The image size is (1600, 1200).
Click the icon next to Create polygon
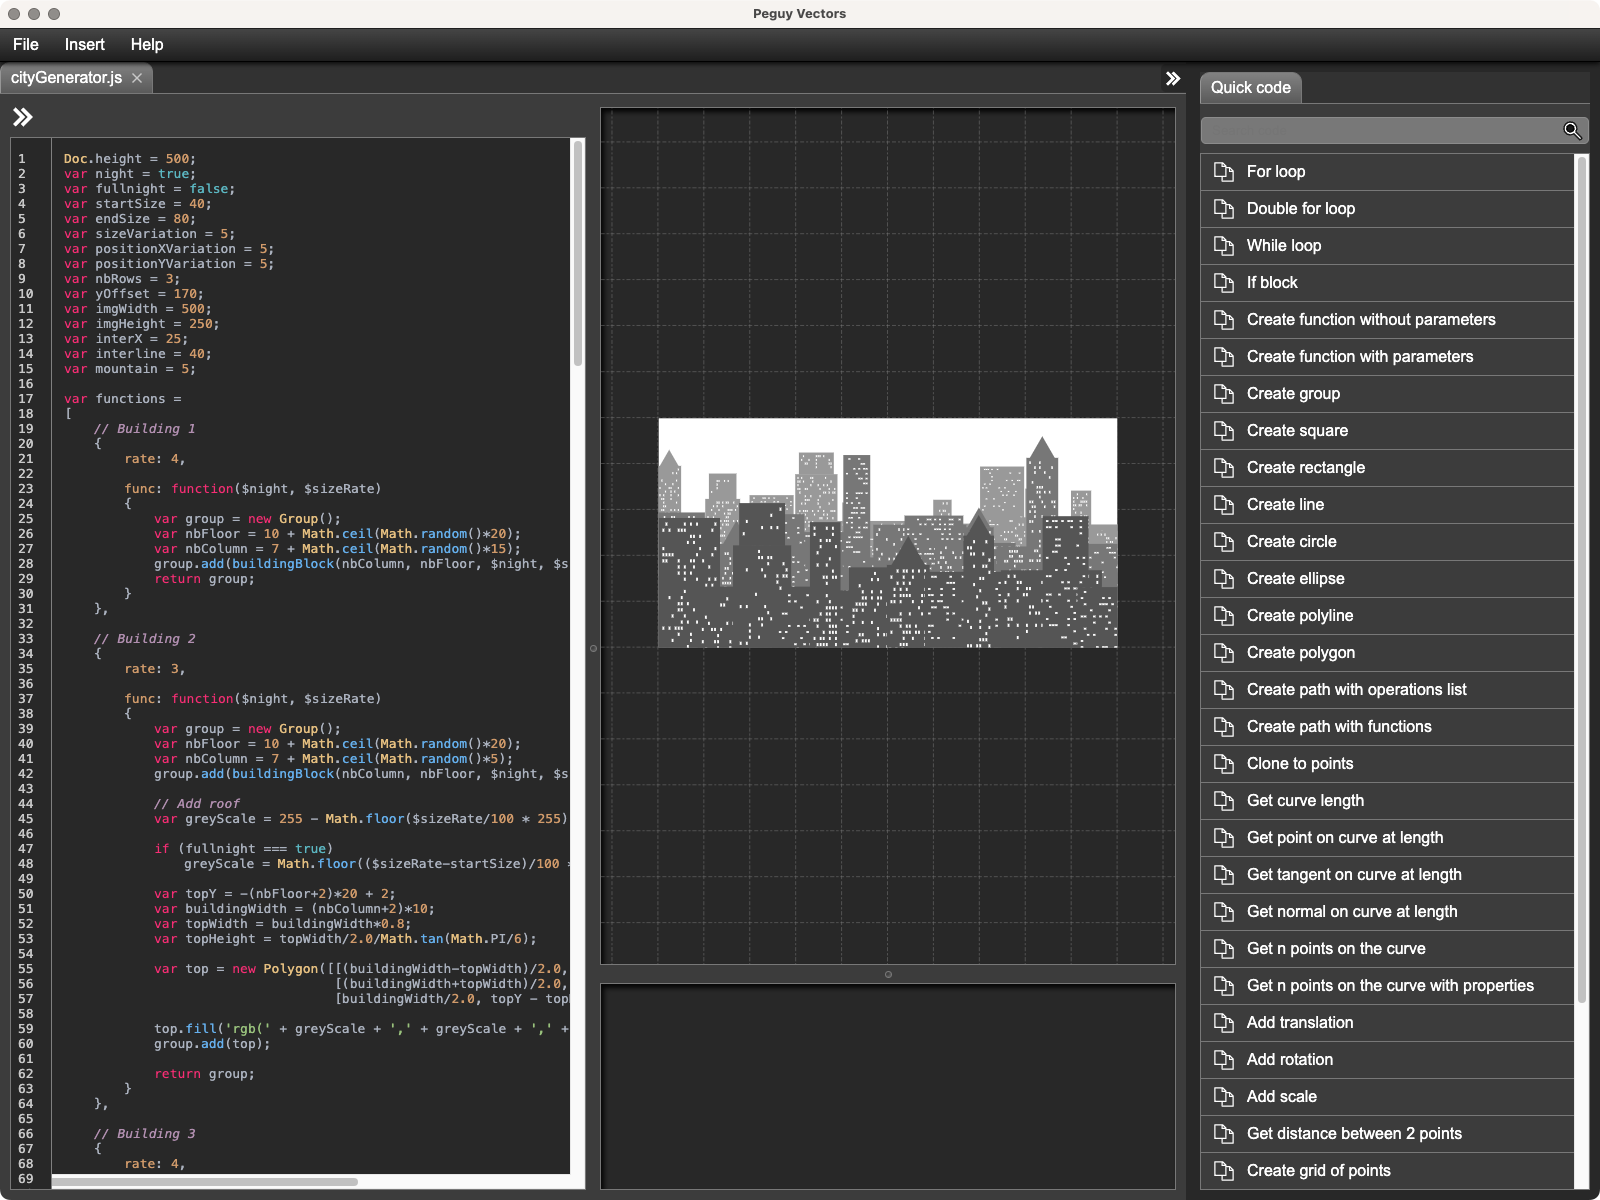pyautogui.click(x=1223, y=653)
